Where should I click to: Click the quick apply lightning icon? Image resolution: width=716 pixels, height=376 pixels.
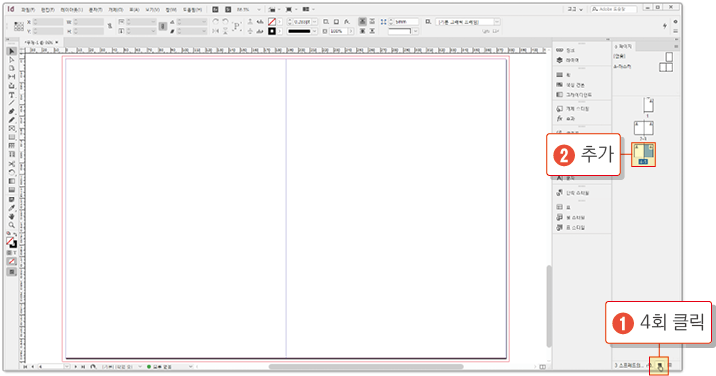664,26
